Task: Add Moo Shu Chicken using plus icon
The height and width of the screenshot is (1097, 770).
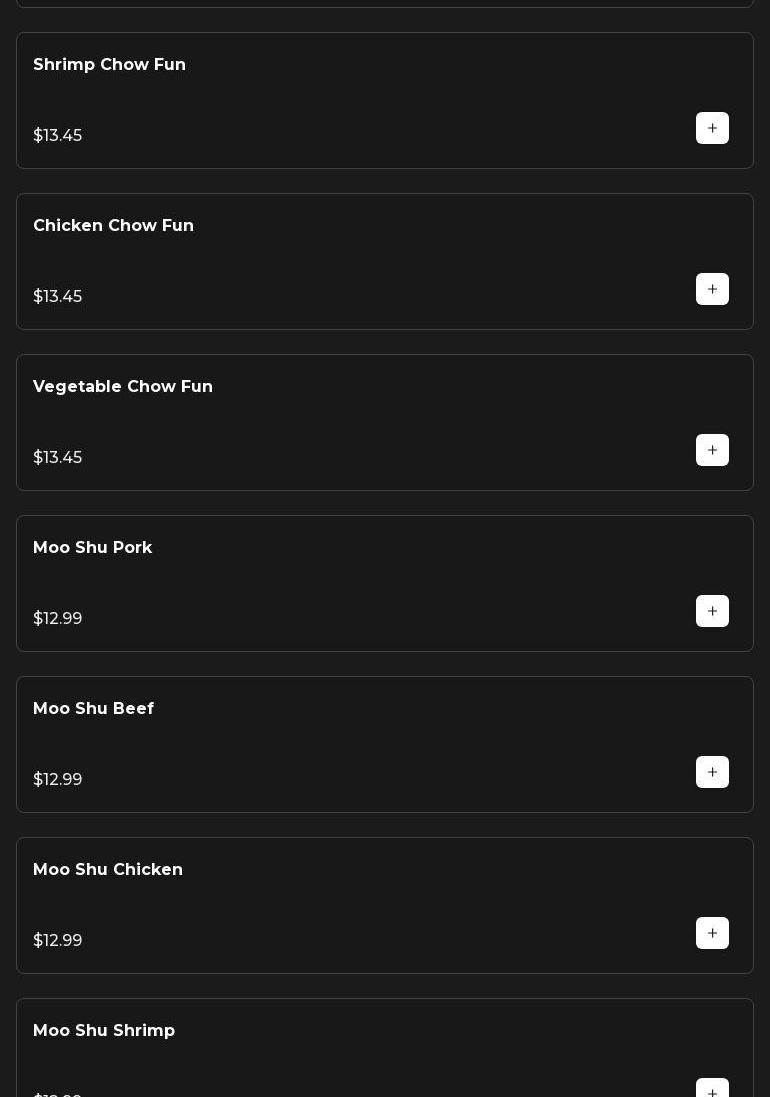Action: tap(712, 933)
